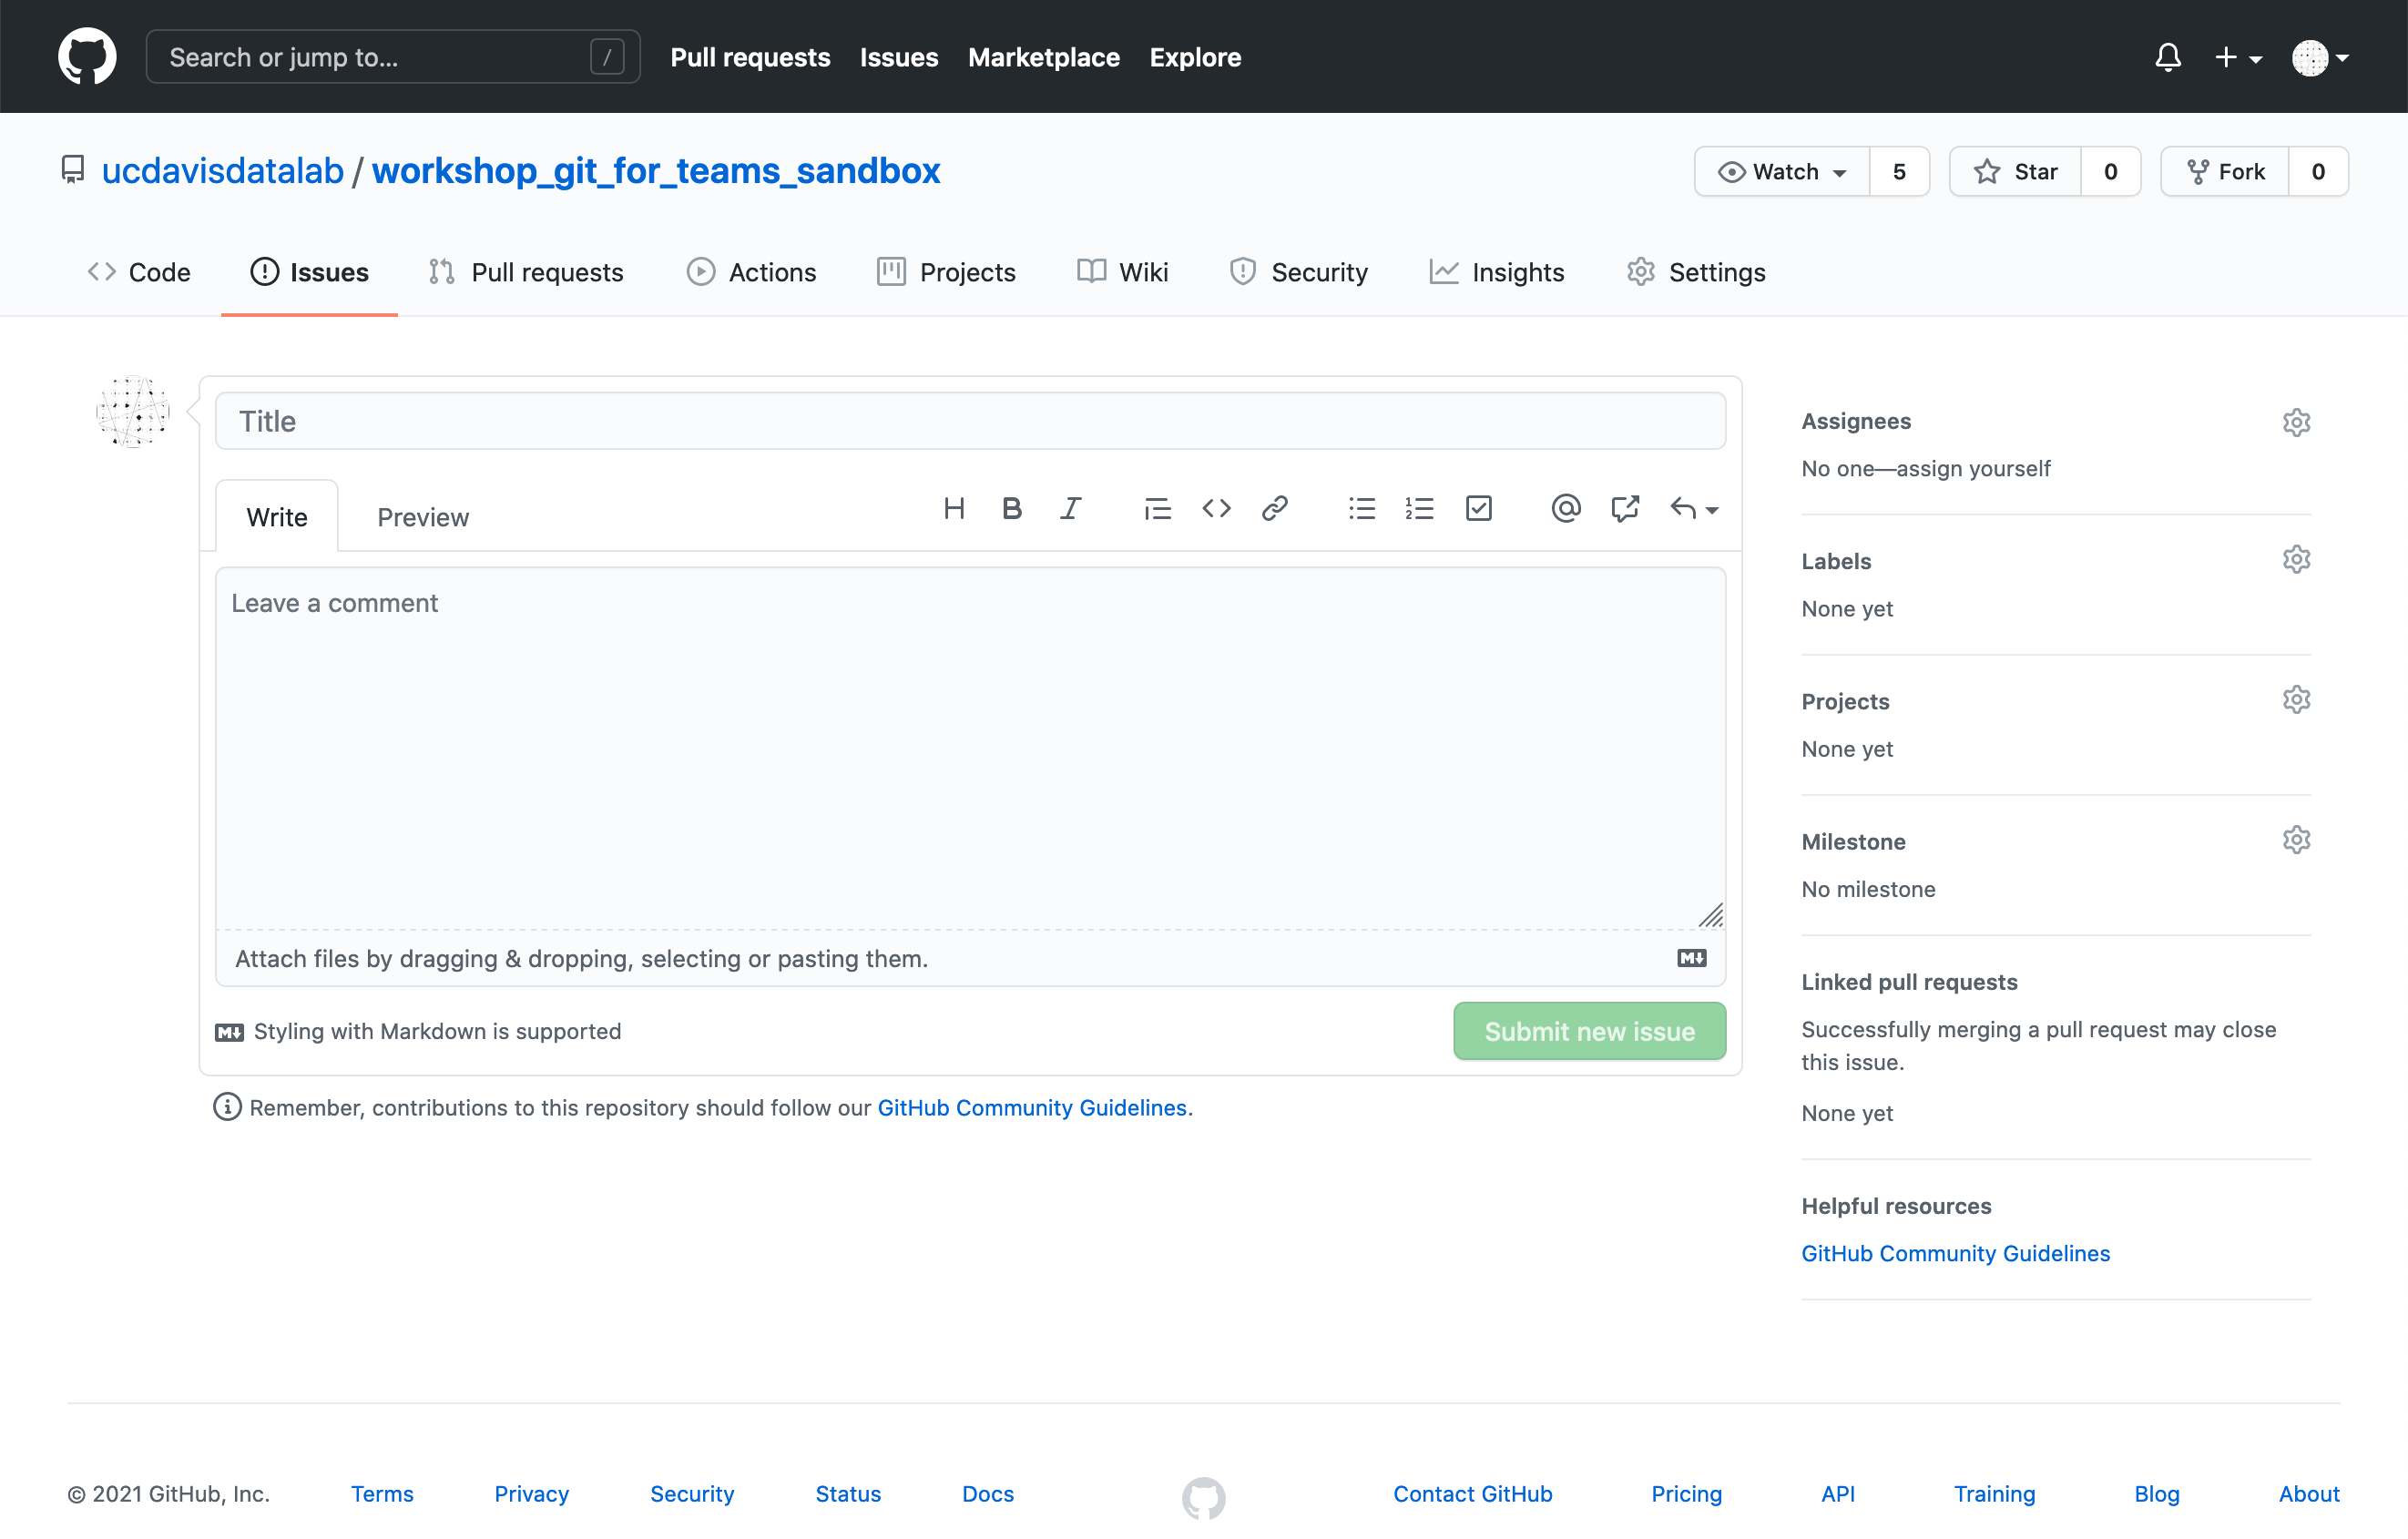Open the footer Pricing link
The width and height of the screenshot is (2408, 1539).
pyautogui.click(x=1686, y=1493)
